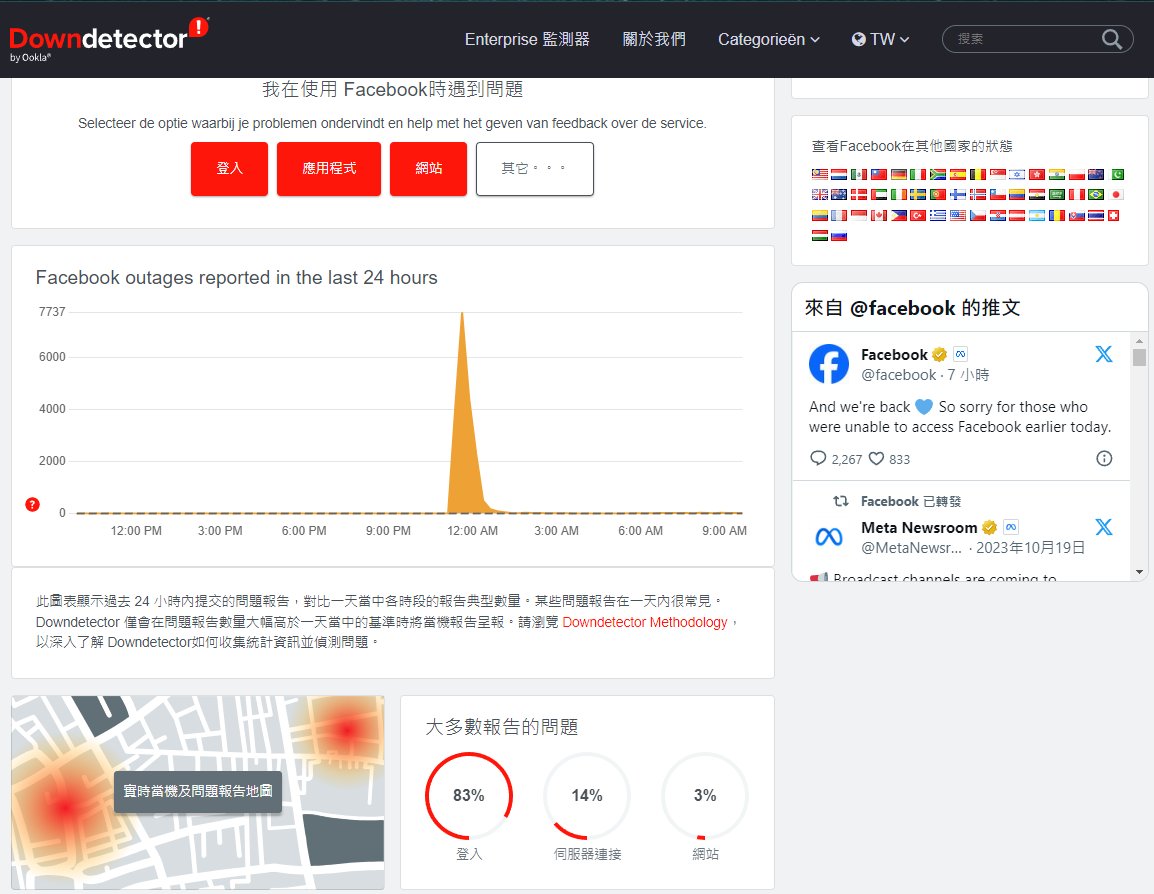Screen dimensions: 1154x894
Task: Click the gold verified badge beside Meta Newsroom
Action: point(989,528)
